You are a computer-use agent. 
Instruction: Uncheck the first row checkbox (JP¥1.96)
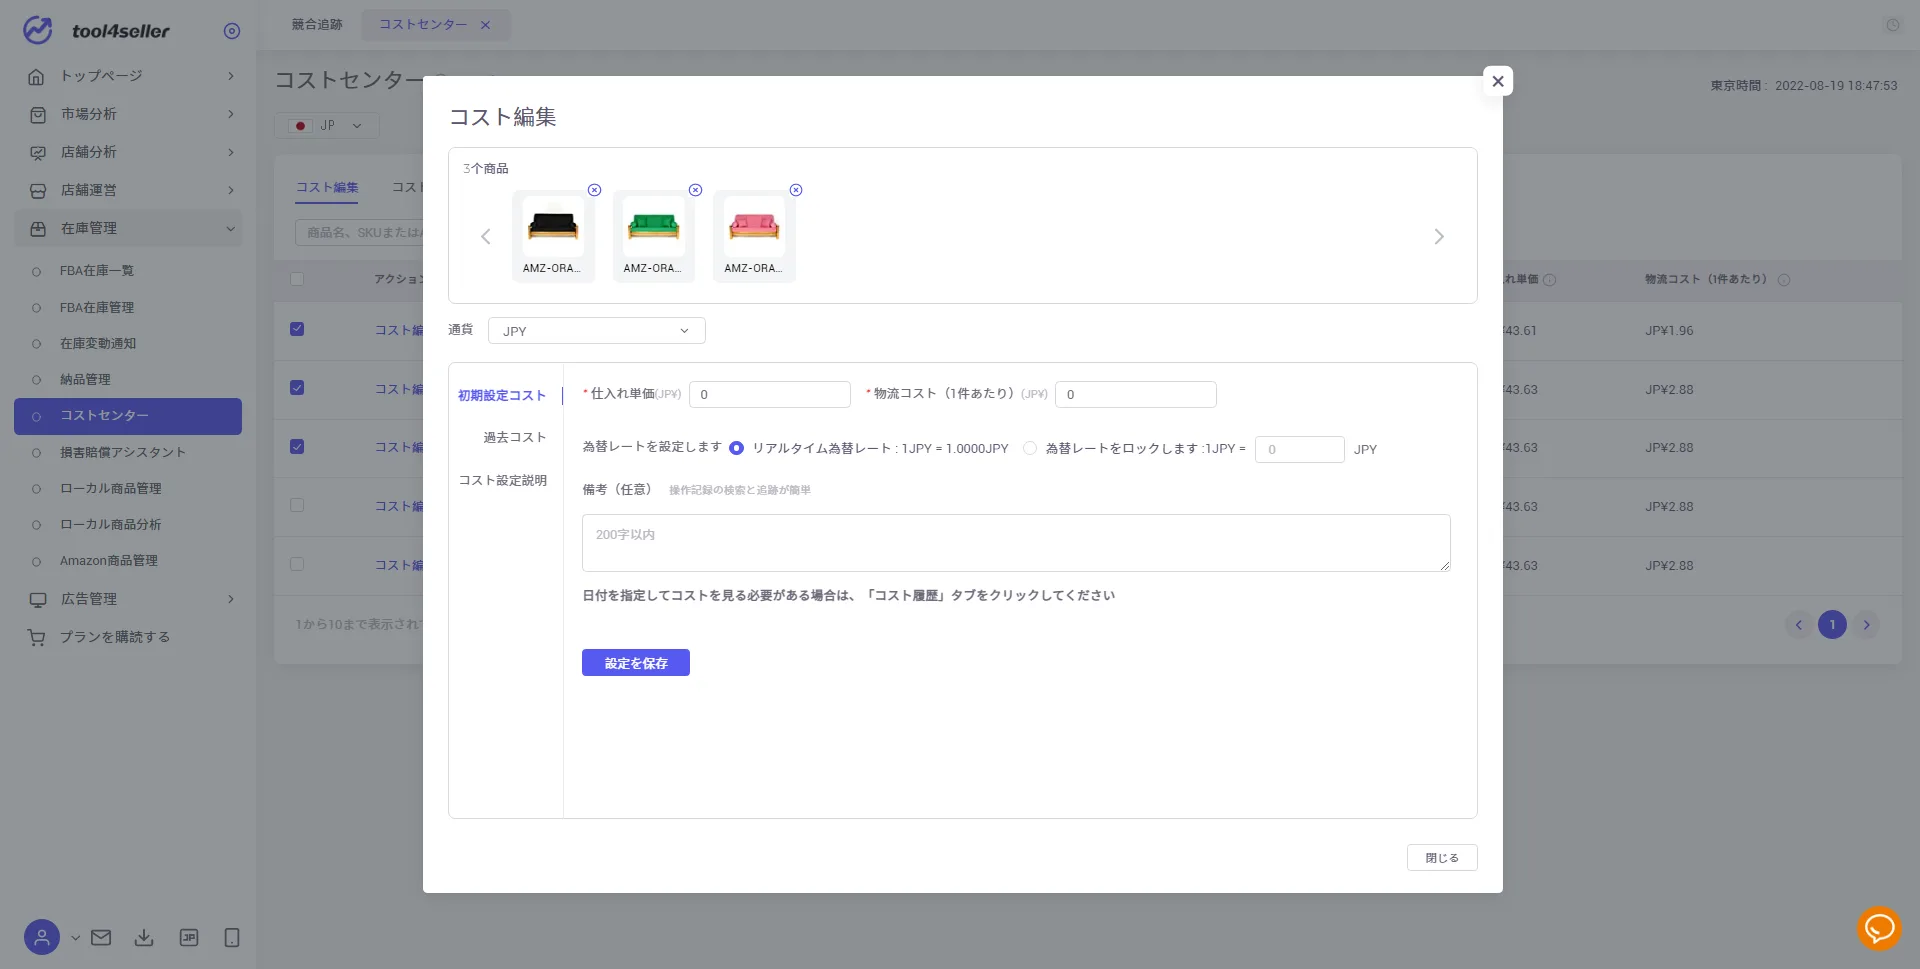[297, 329]
